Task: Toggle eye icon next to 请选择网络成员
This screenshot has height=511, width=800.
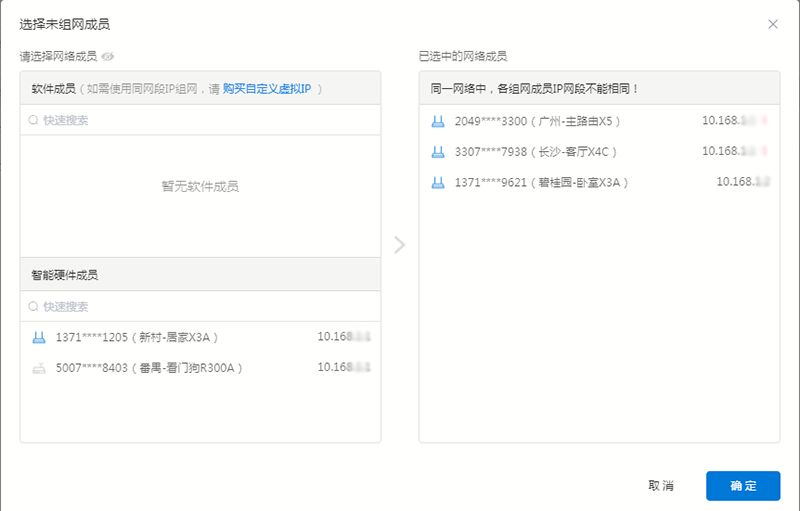Action: click(x=108, y=56)
